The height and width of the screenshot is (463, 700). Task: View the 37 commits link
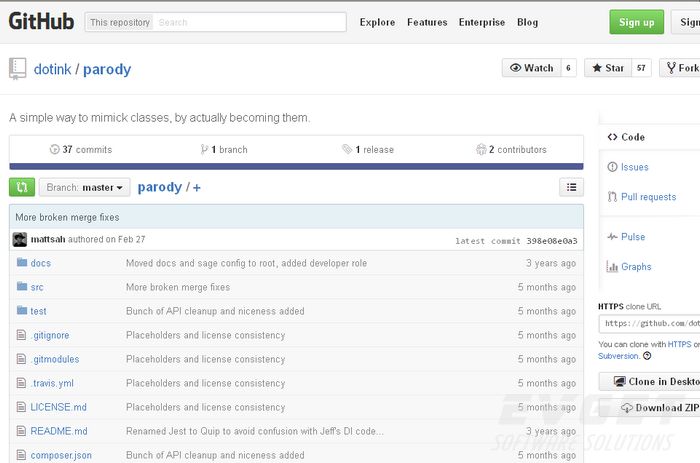click(81, 150)
